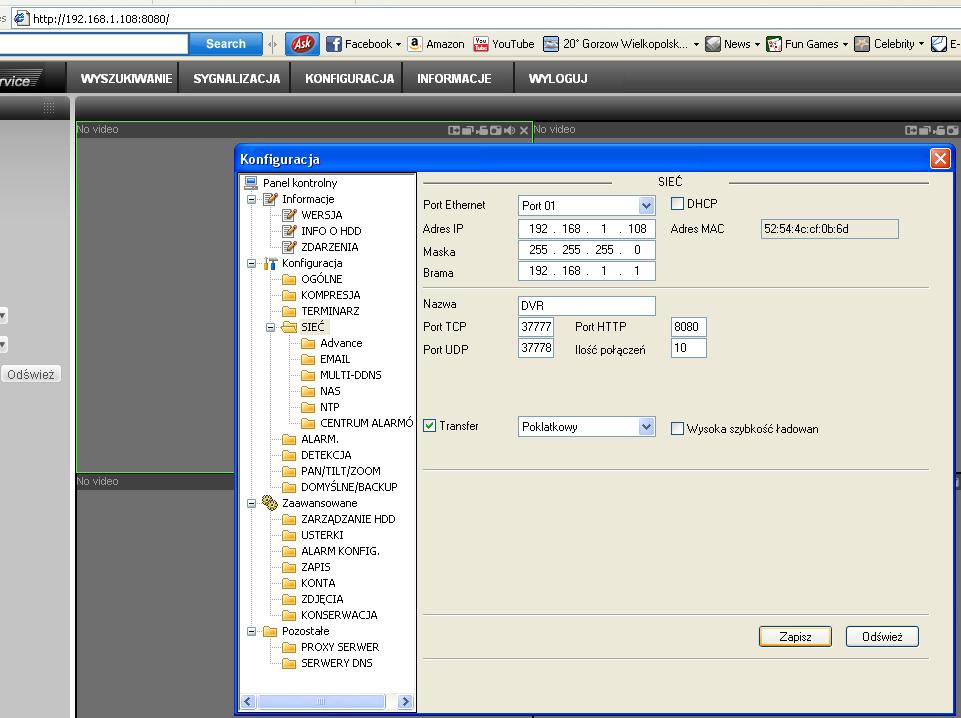The image size is (961, 718).
Task: Open the Port Ethernet dropdown
Action: 646,206
